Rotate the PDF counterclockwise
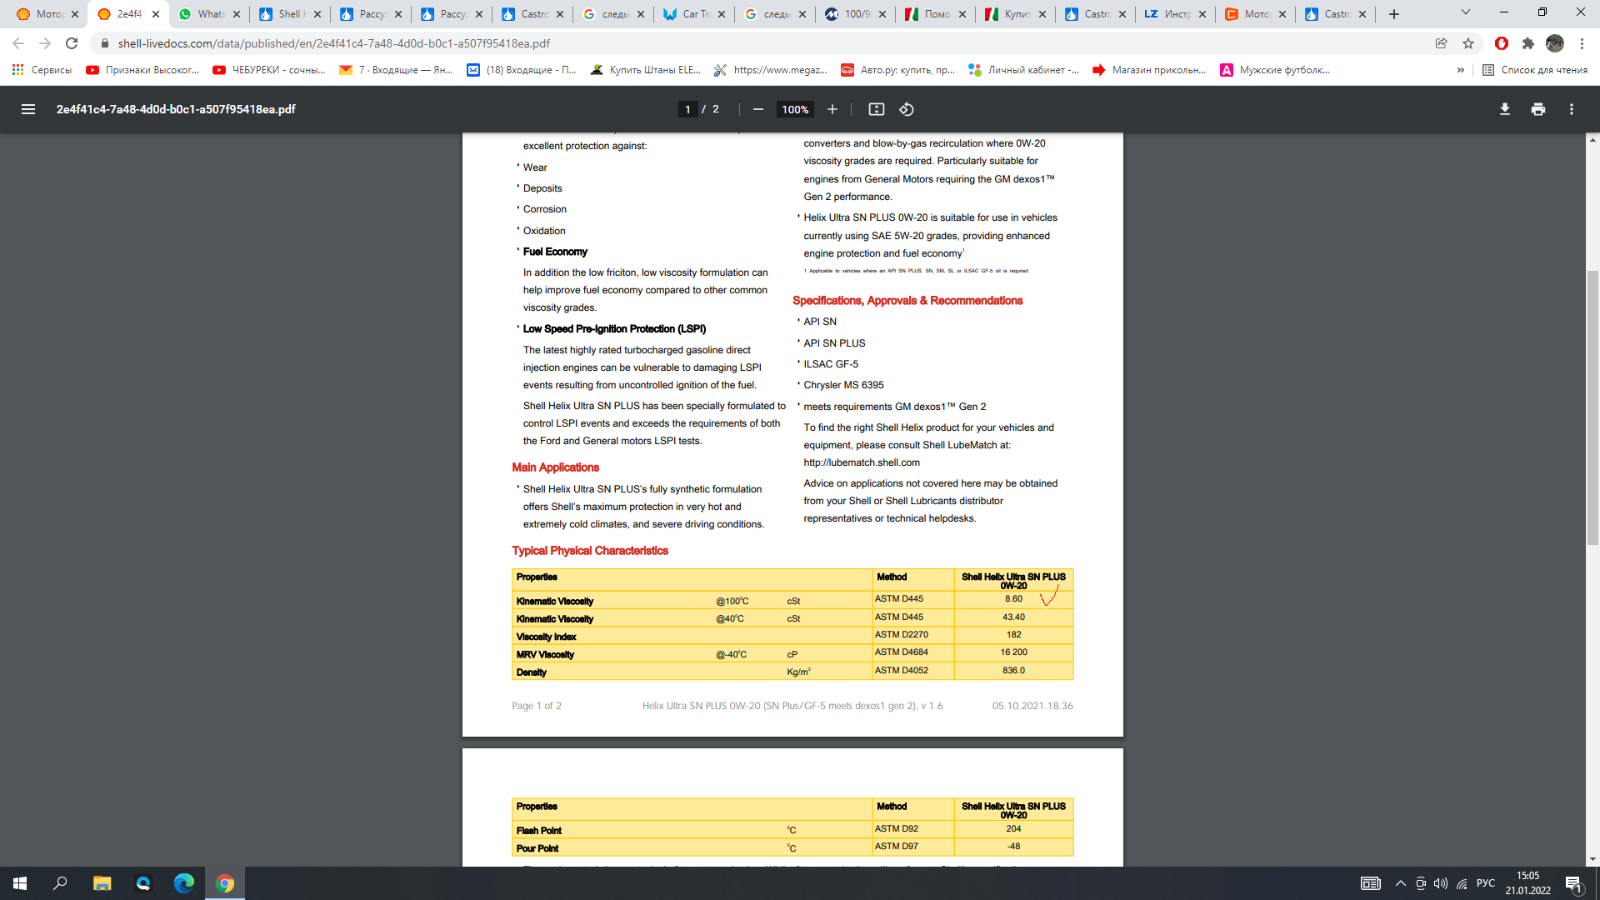This screenshot has height=900, width=1600. coord(906,109)
